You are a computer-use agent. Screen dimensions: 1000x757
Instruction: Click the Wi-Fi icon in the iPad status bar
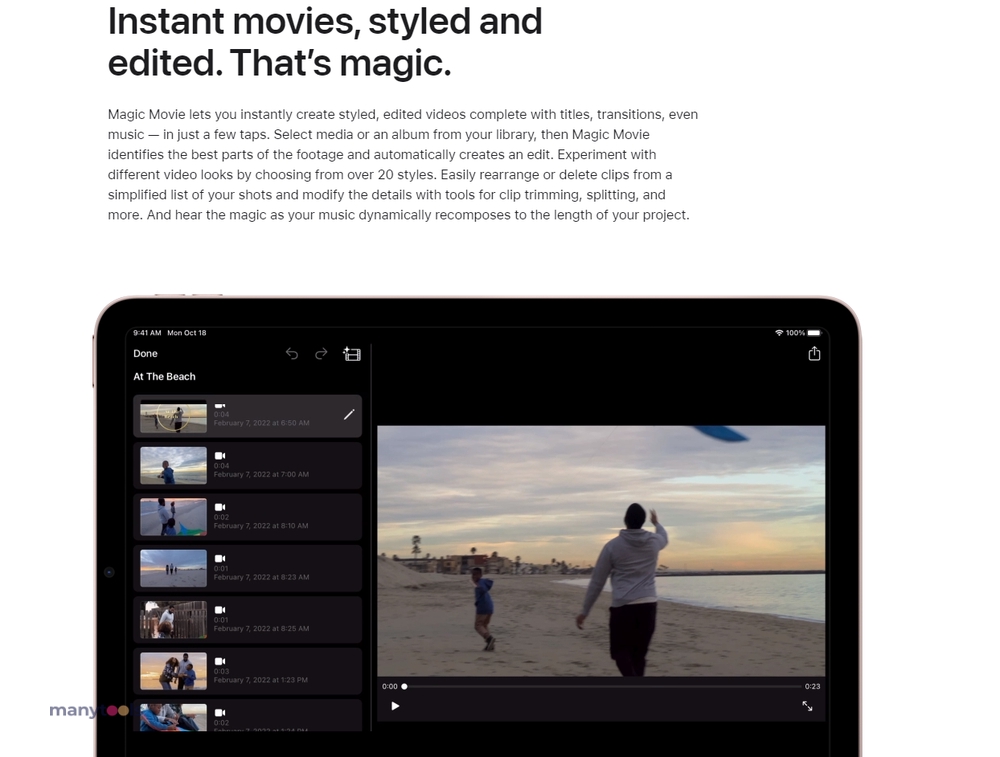click(779, 333)
